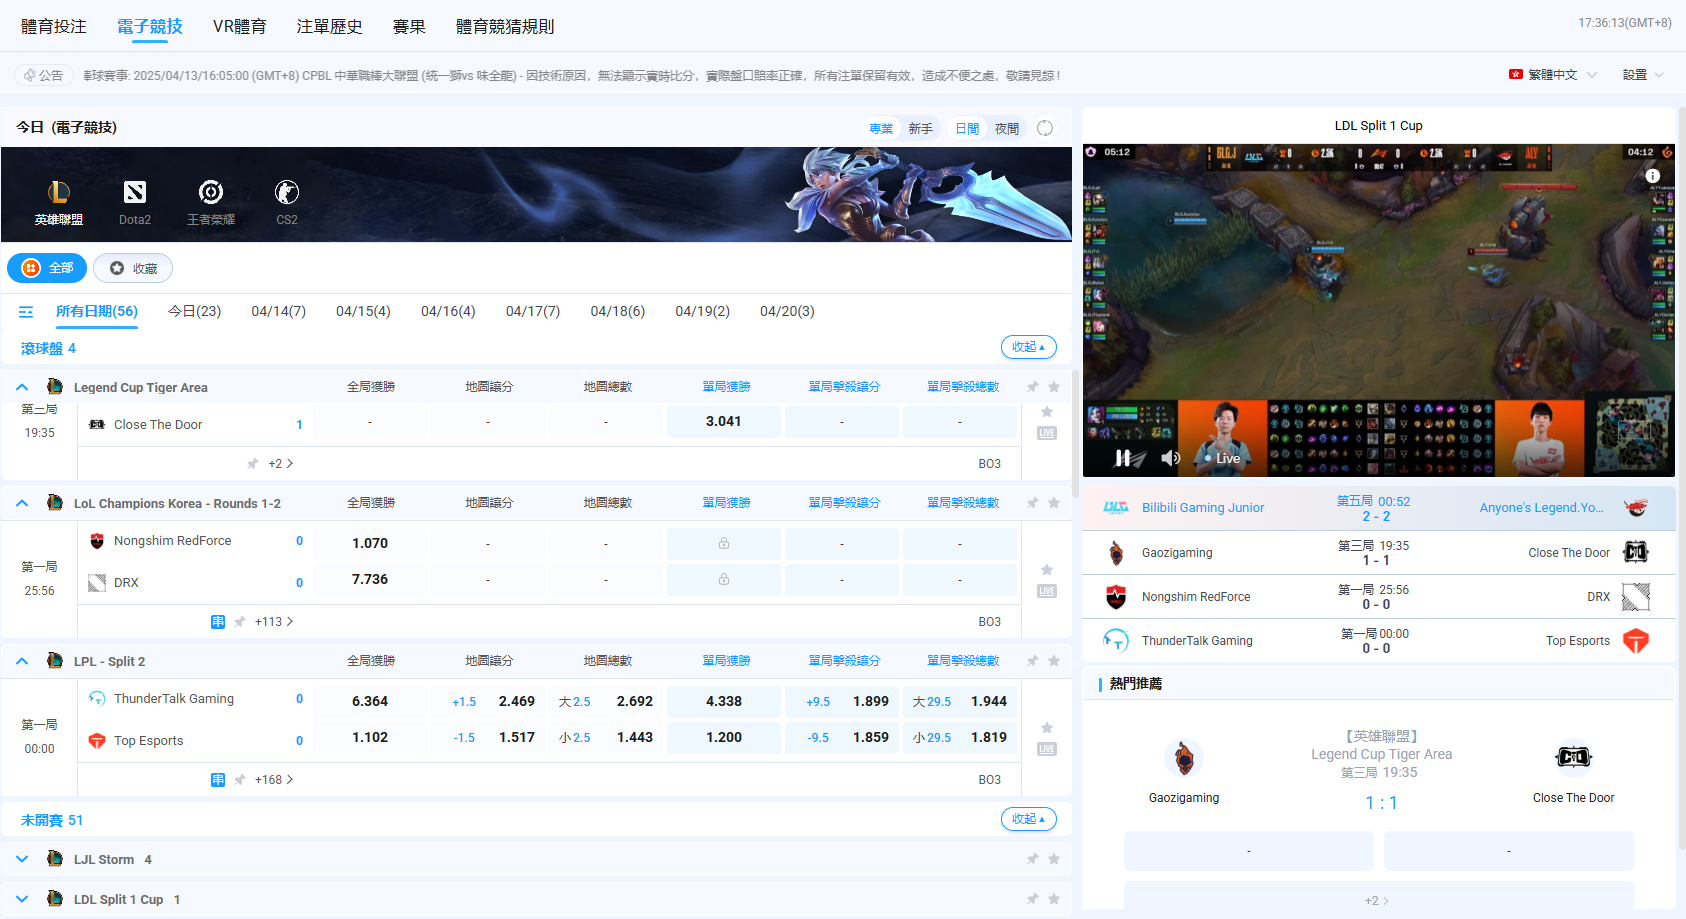
Task: Switch to 夜間 night mode
Action: pyautogui.click(x=1007, y=128)
